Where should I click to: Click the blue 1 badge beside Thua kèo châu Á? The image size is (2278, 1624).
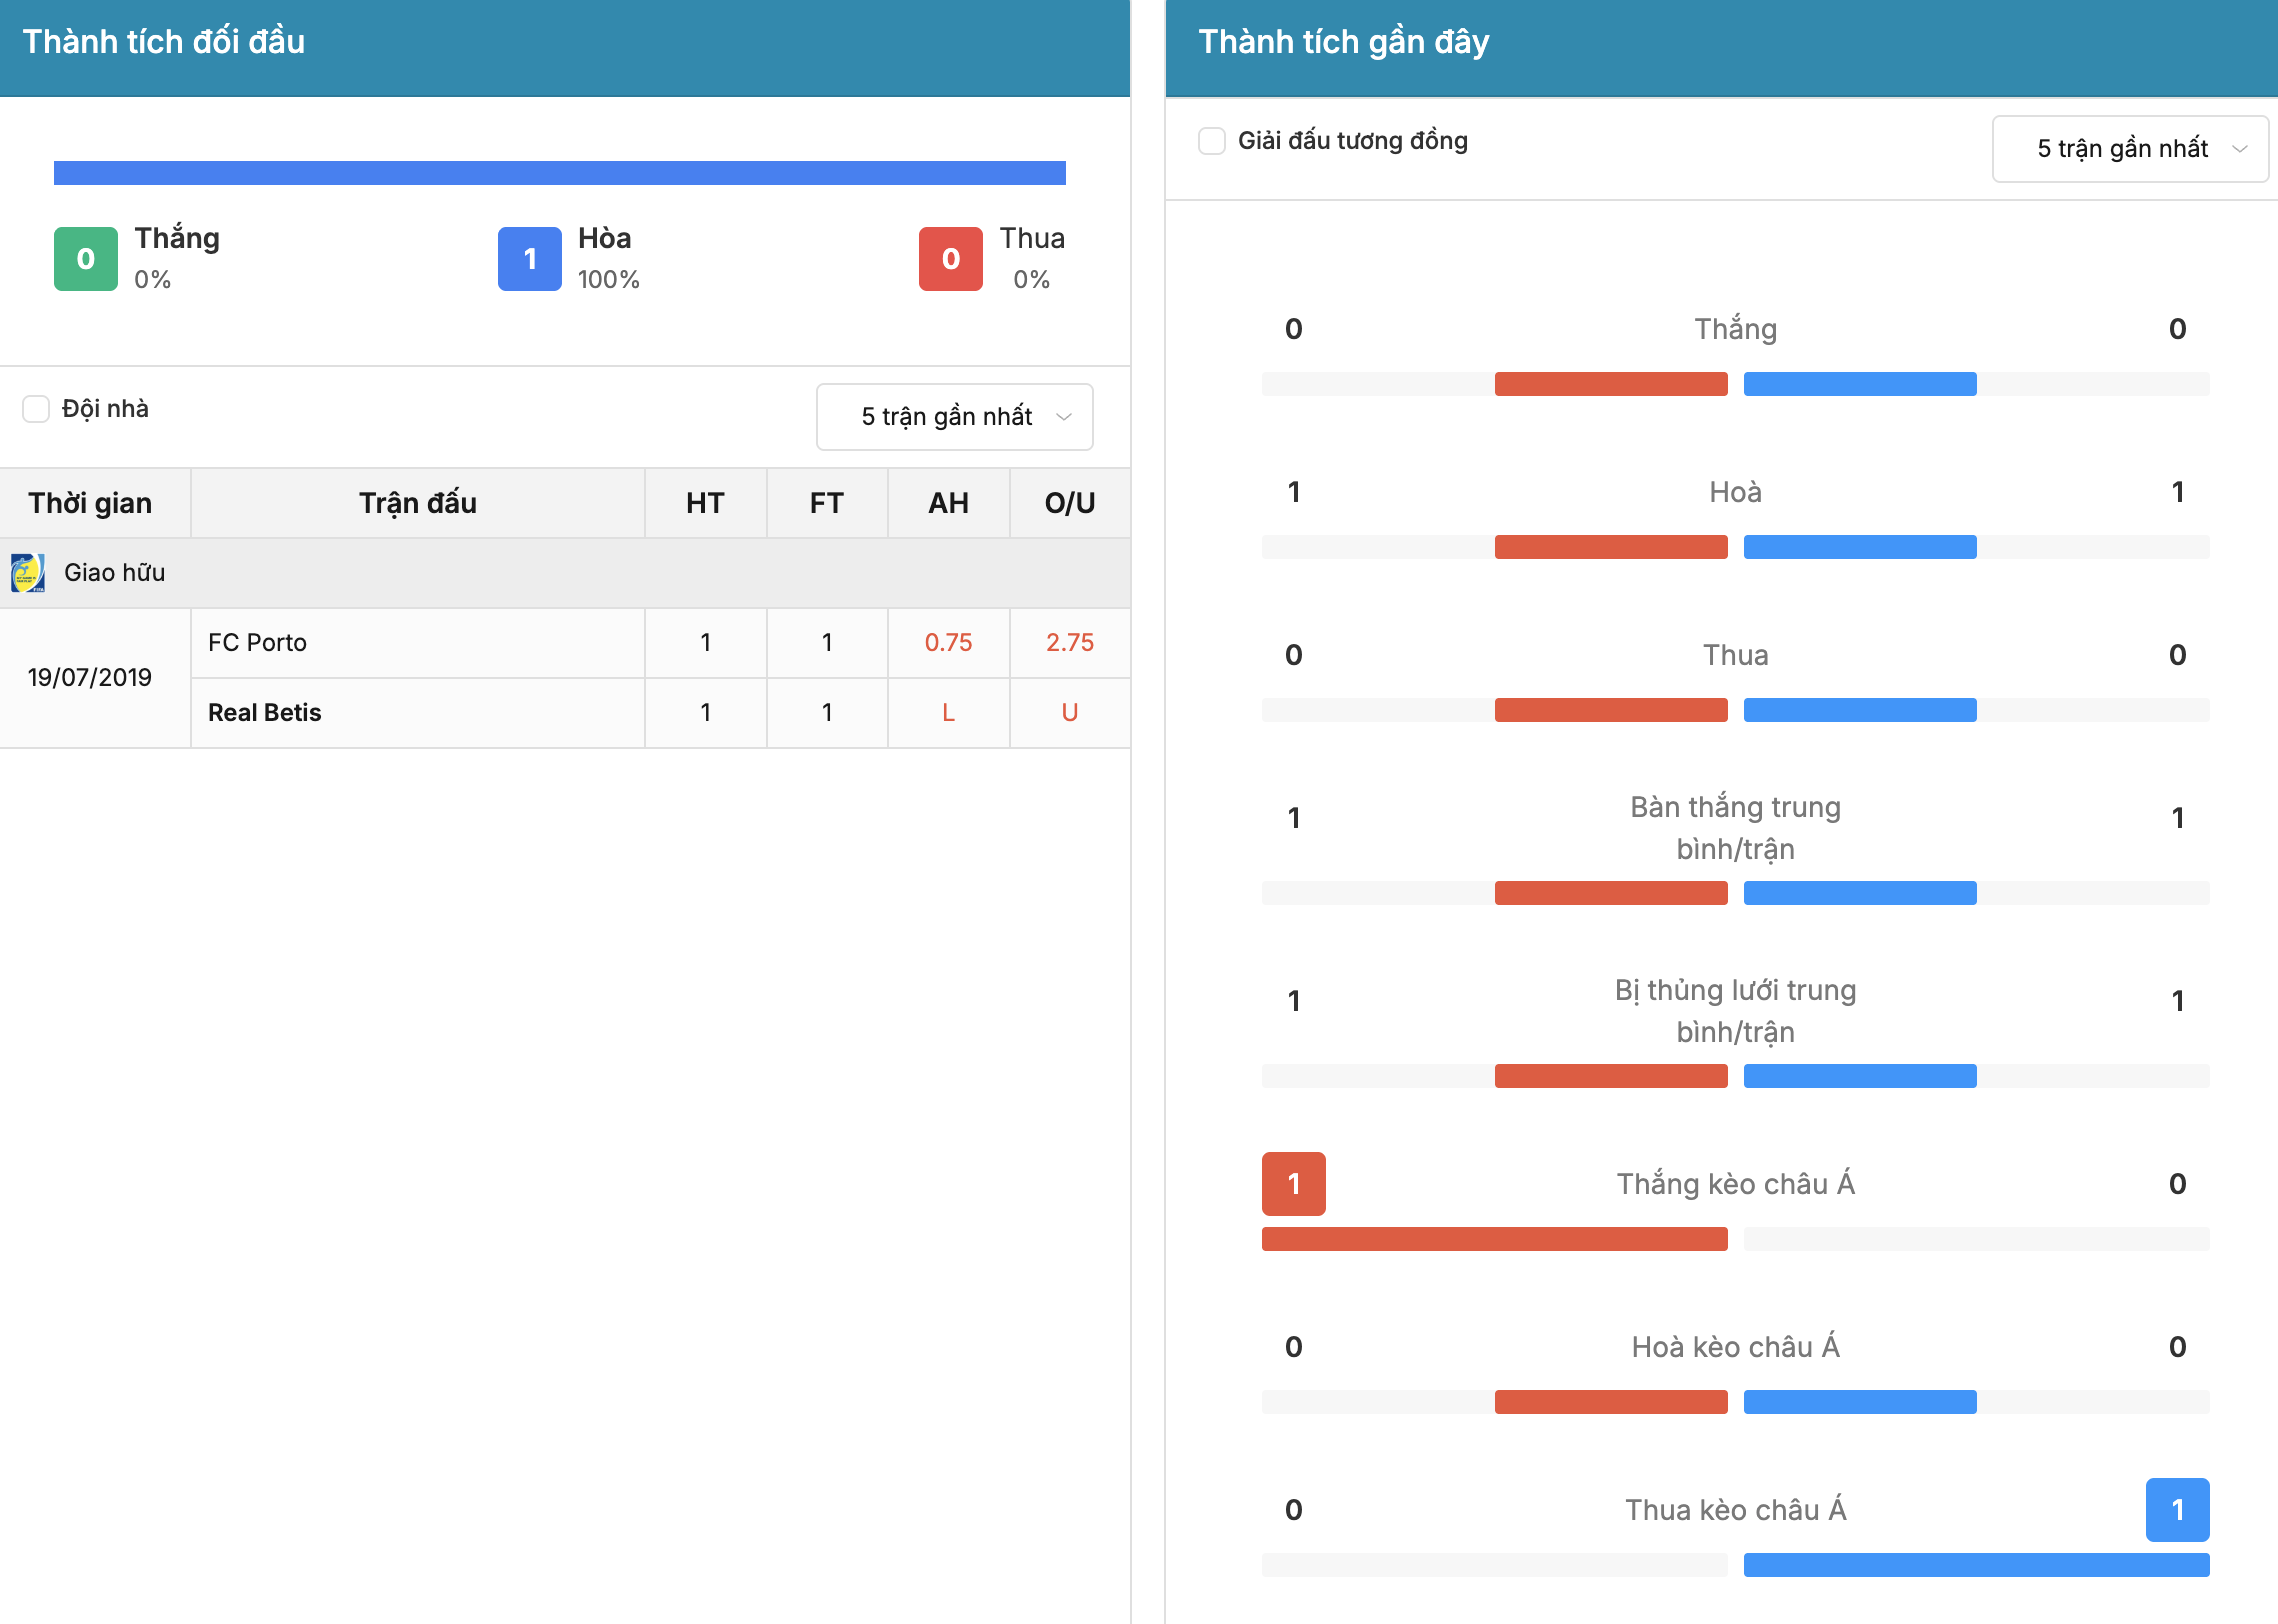pyautogui.click(x=2178, y=1510)
